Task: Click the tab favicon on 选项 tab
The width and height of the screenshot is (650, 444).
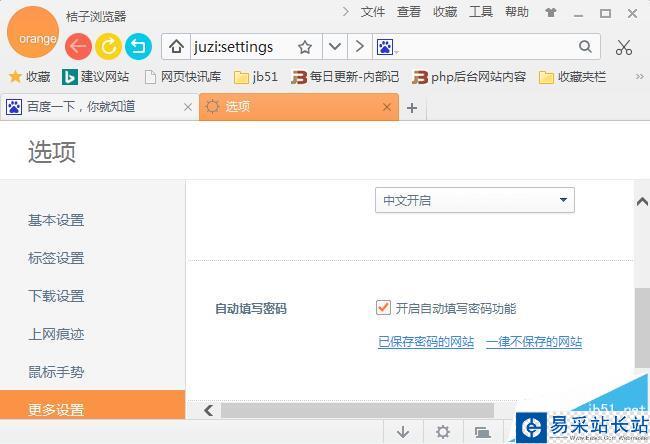Action: [213, 107]
